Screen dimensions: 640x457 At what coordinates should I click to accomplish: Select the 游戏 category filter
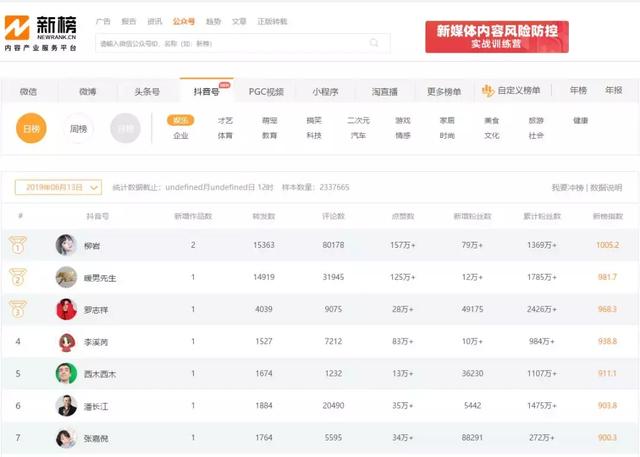[x=403, y=120]
